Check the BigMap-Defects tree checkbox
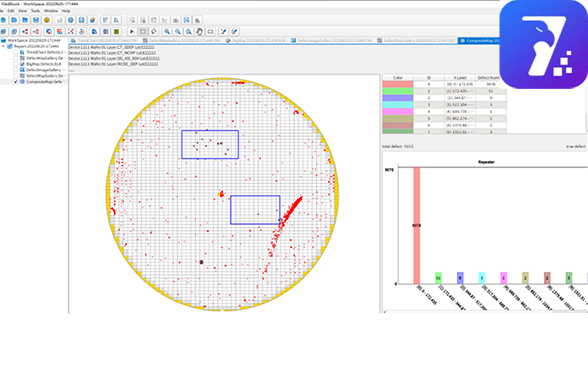Screen dimensions: 588x382 [x=16, y=64]
